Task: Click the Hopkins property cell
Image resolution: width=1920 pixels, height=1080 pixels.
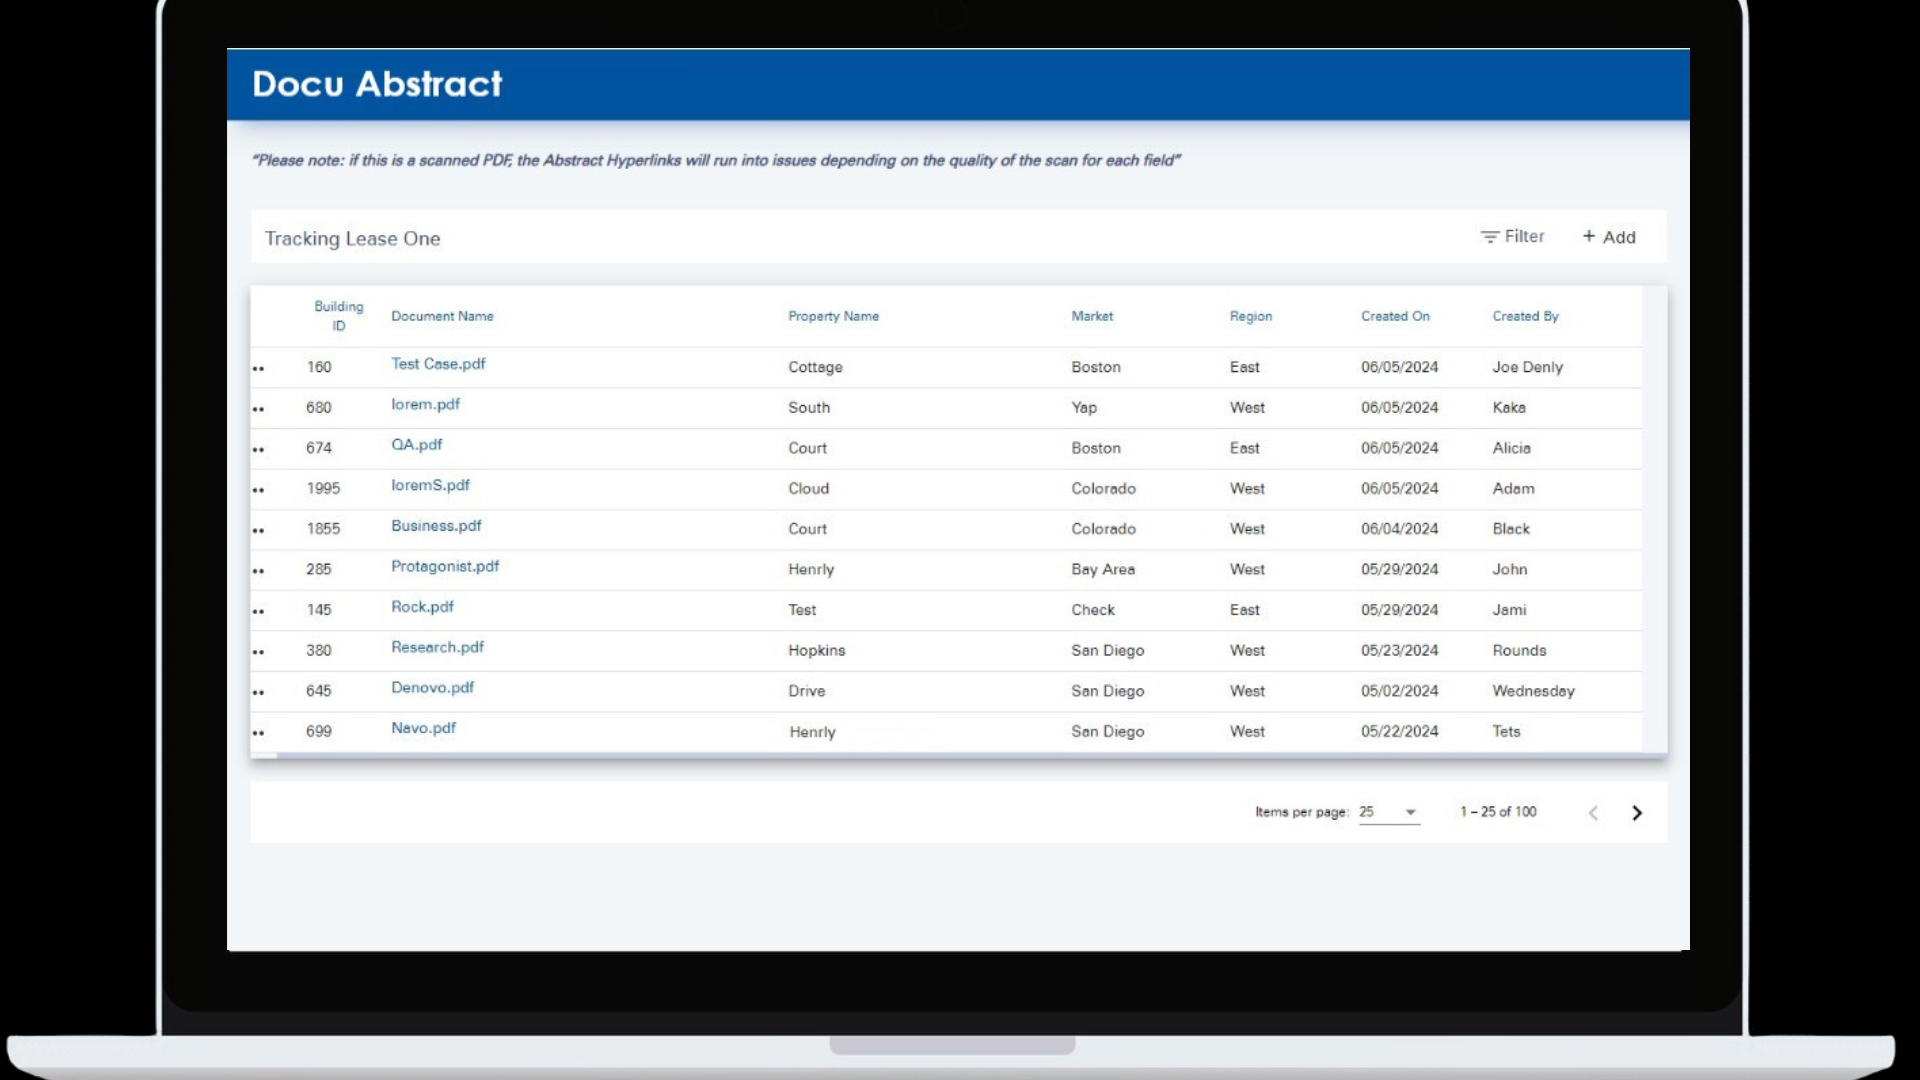Action: pos(816,650)
